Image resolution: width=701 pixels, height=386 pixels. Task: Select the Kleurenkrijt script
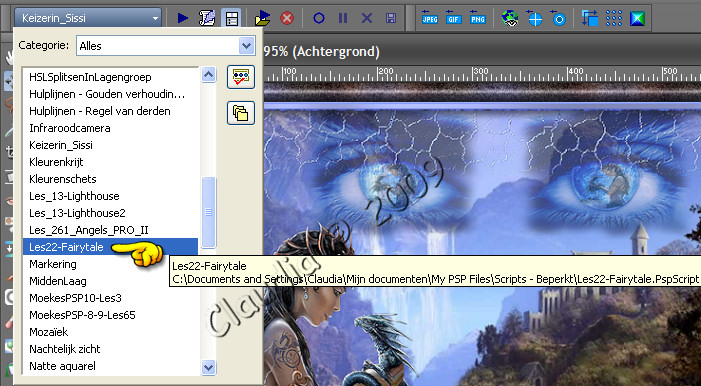click(110, 162)
